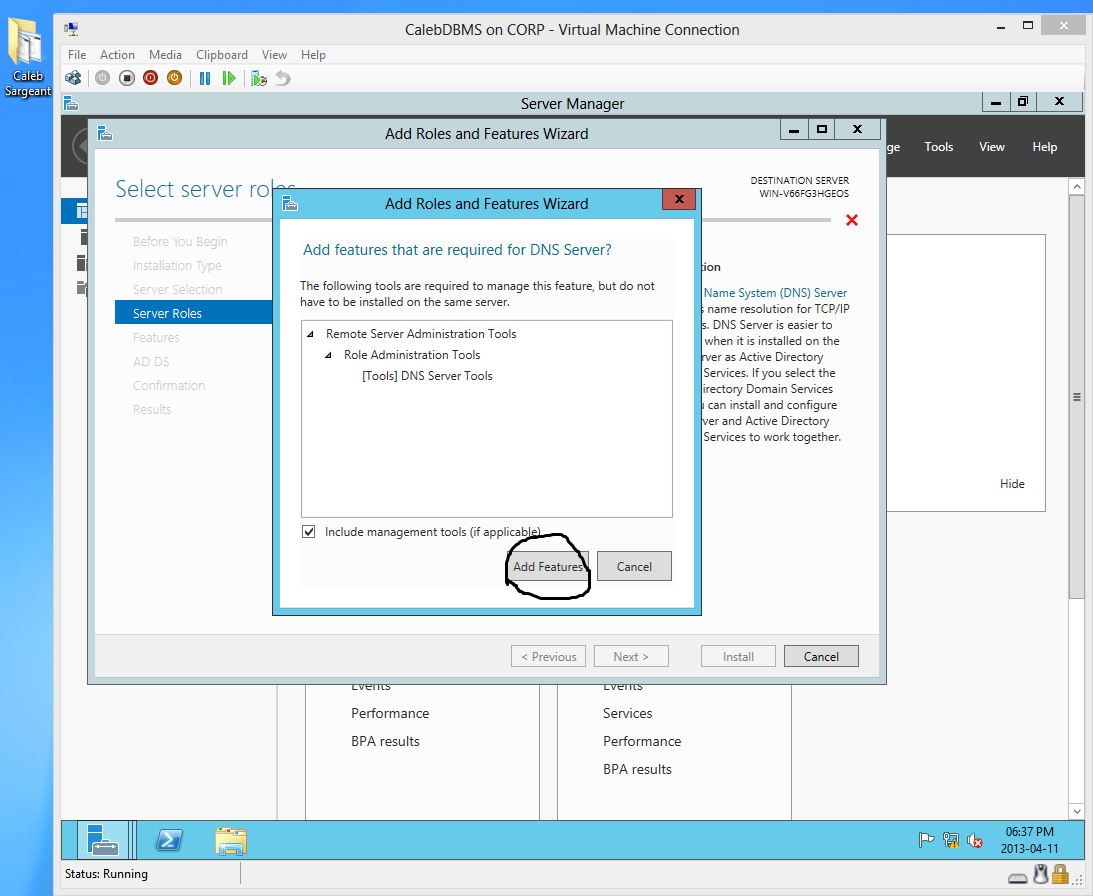Toggle the Include management tools checkbox
Image resolution: width=1093 pixels, height=896 pixels.
click(x=309, y=531)
